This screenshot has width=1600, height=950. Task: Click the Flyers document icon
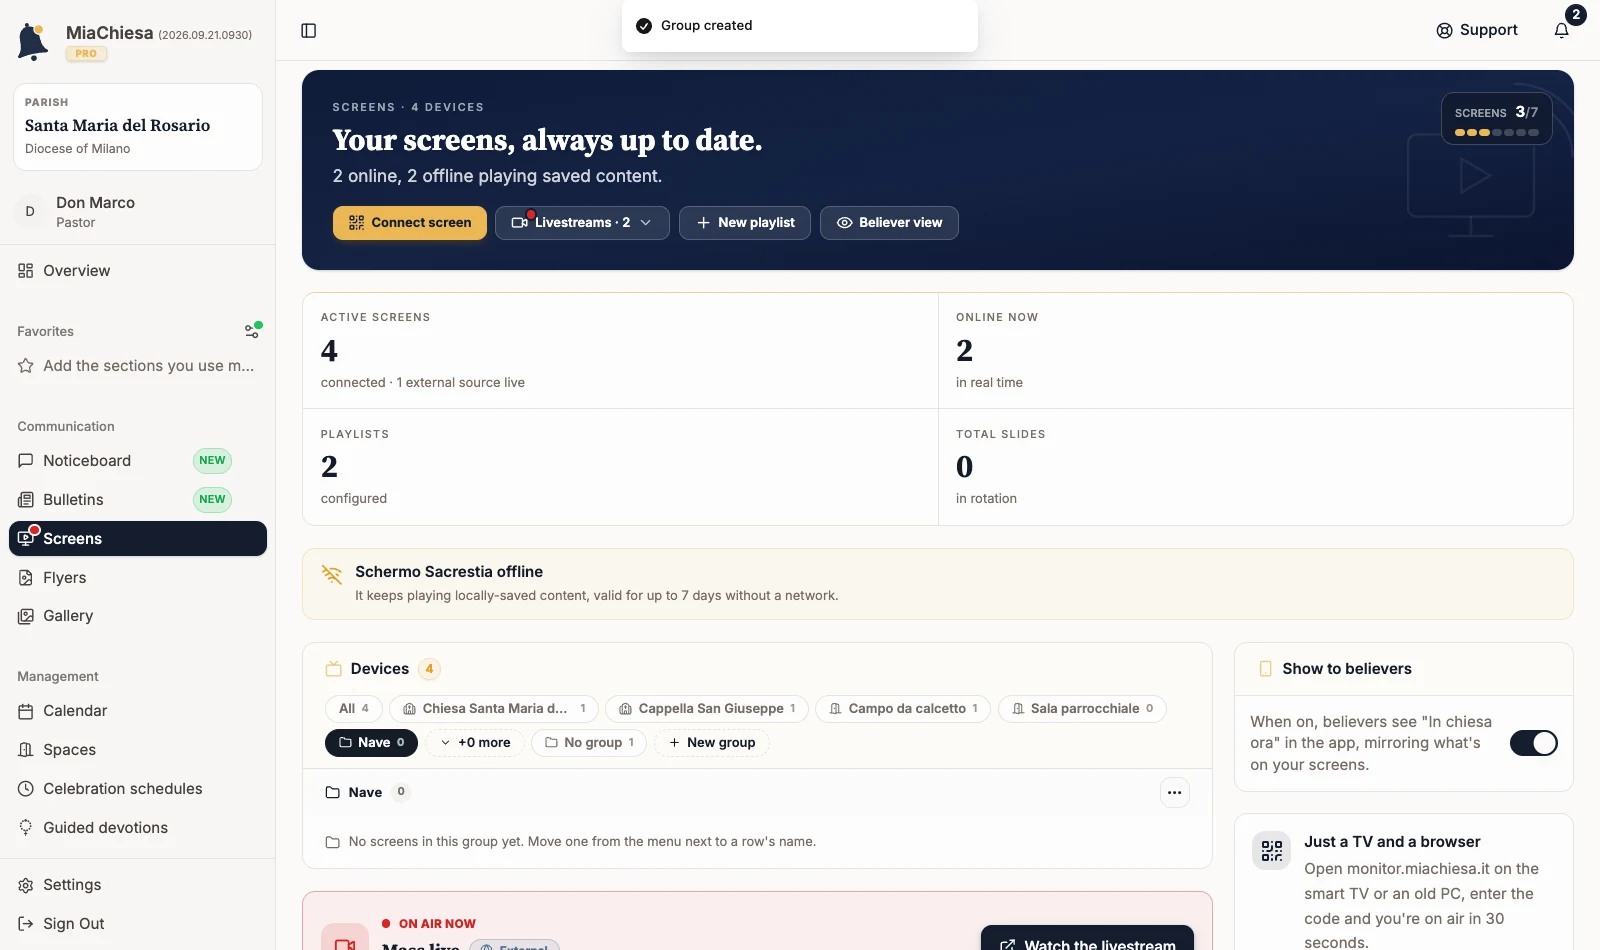point(26,578)
